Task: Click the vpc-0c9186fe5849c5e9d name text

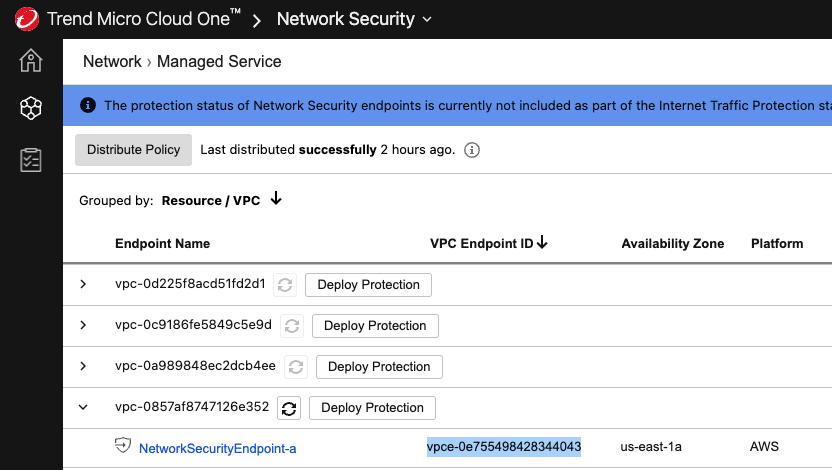Action: (193, 325)
